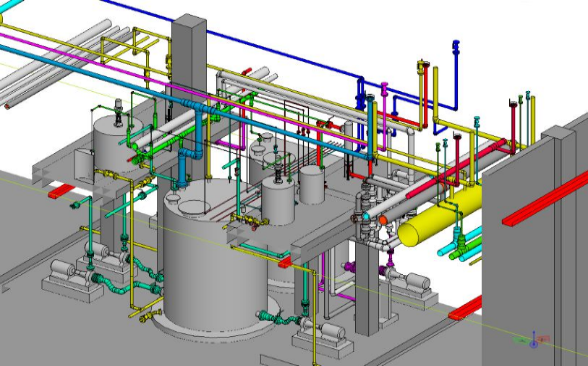The image size is (588, 366).
Task: Select the yellow valve at large tank base
Action: click(x=150, y=317)
